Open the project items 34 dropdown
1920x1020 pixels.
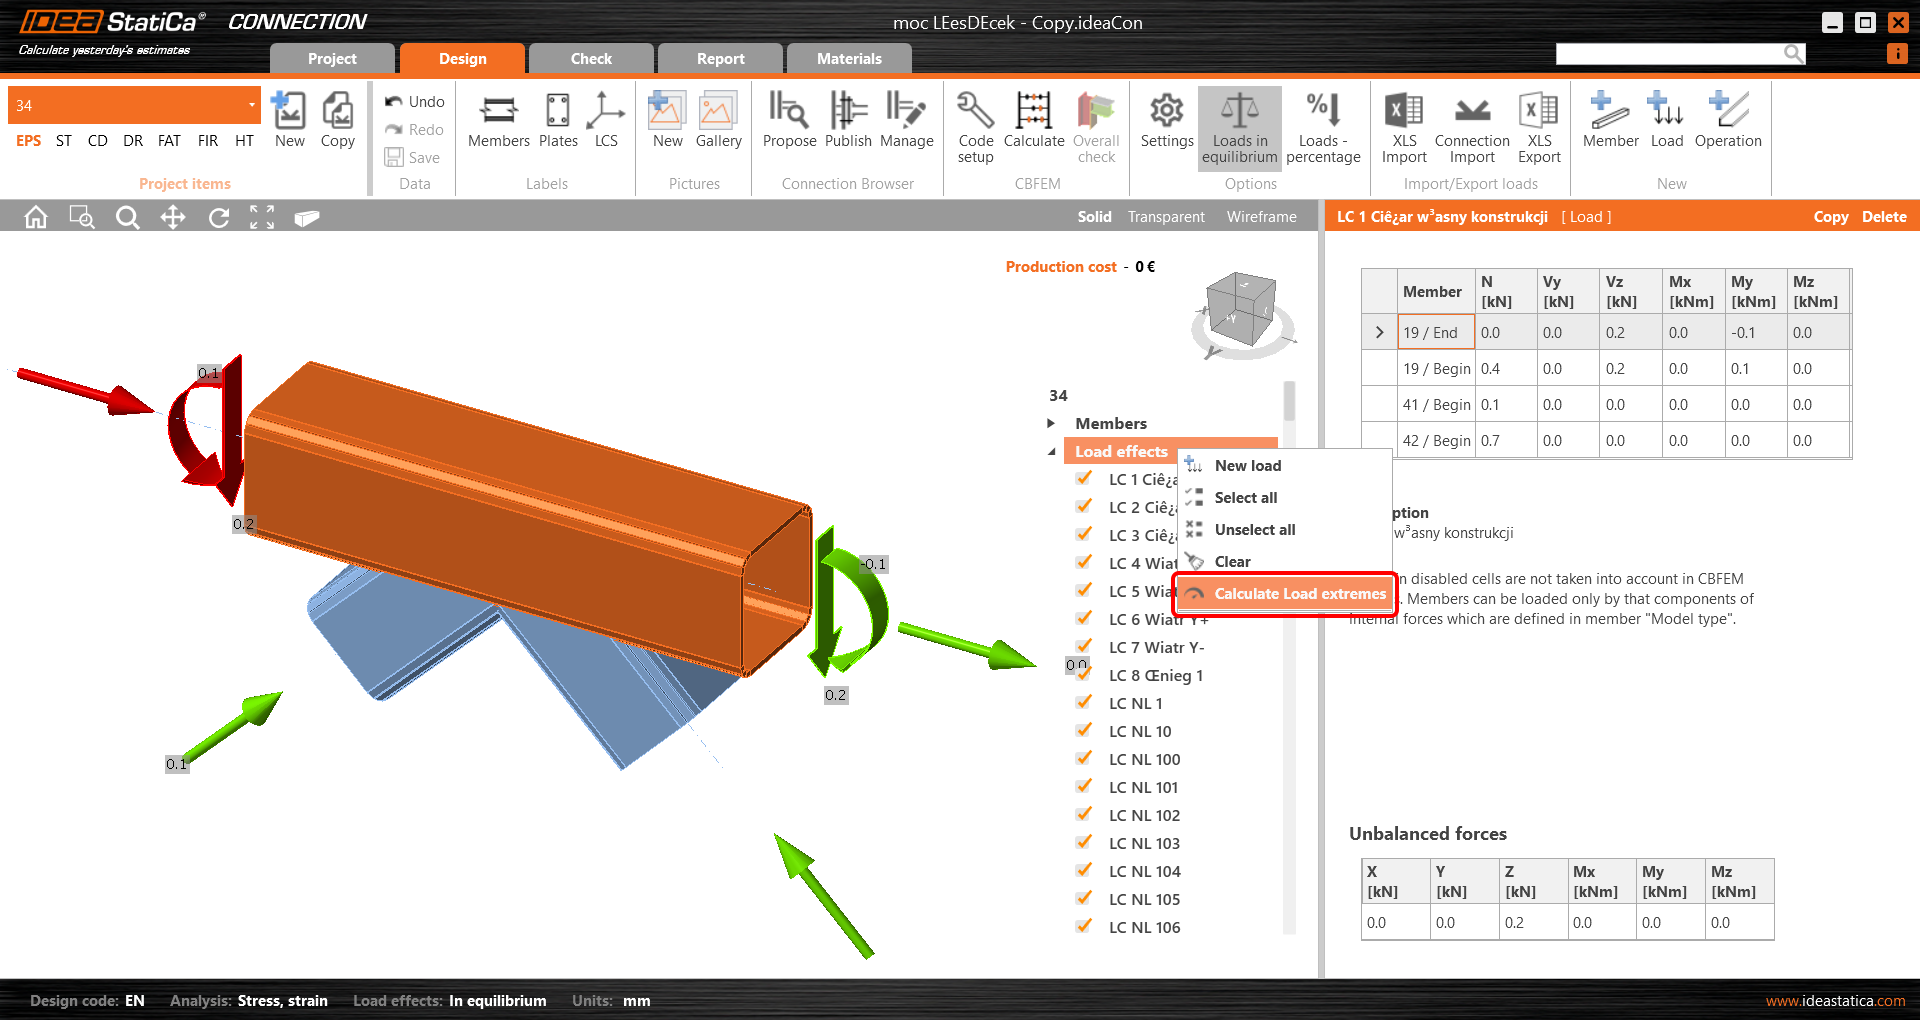[251, 104]
